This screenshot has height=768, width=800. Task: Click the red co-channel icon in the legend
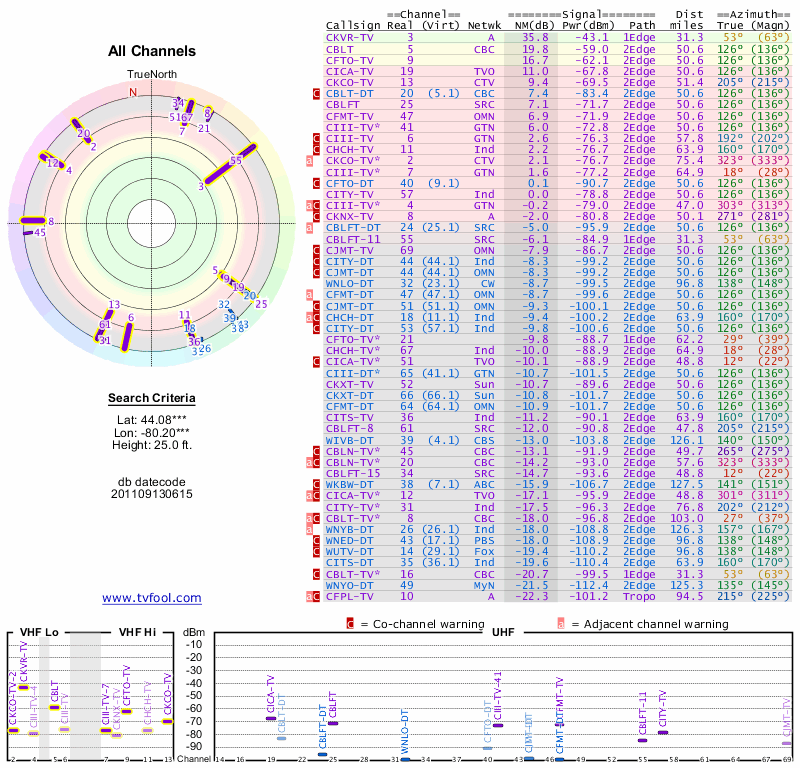click(351, 623)
